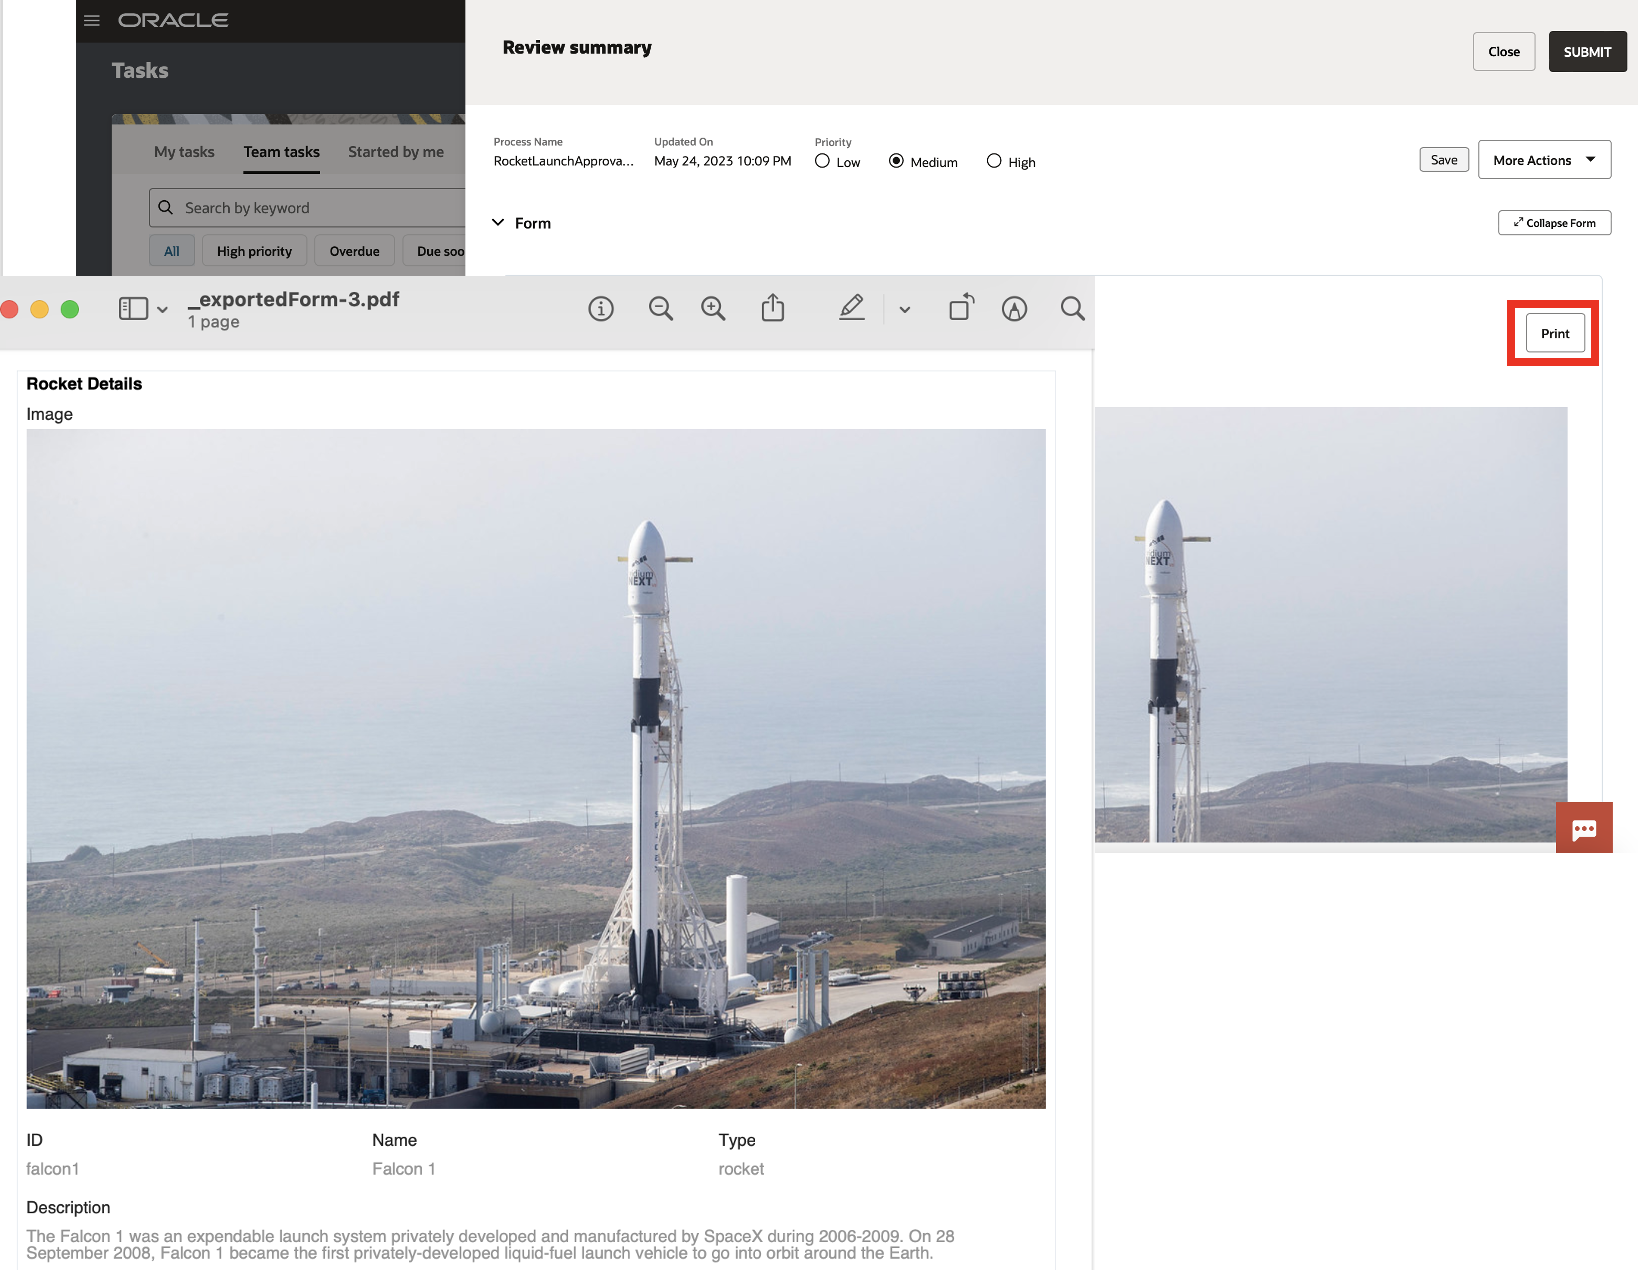Show PDF document info inspector
1638x1270 pixels.
coord(601,309)
